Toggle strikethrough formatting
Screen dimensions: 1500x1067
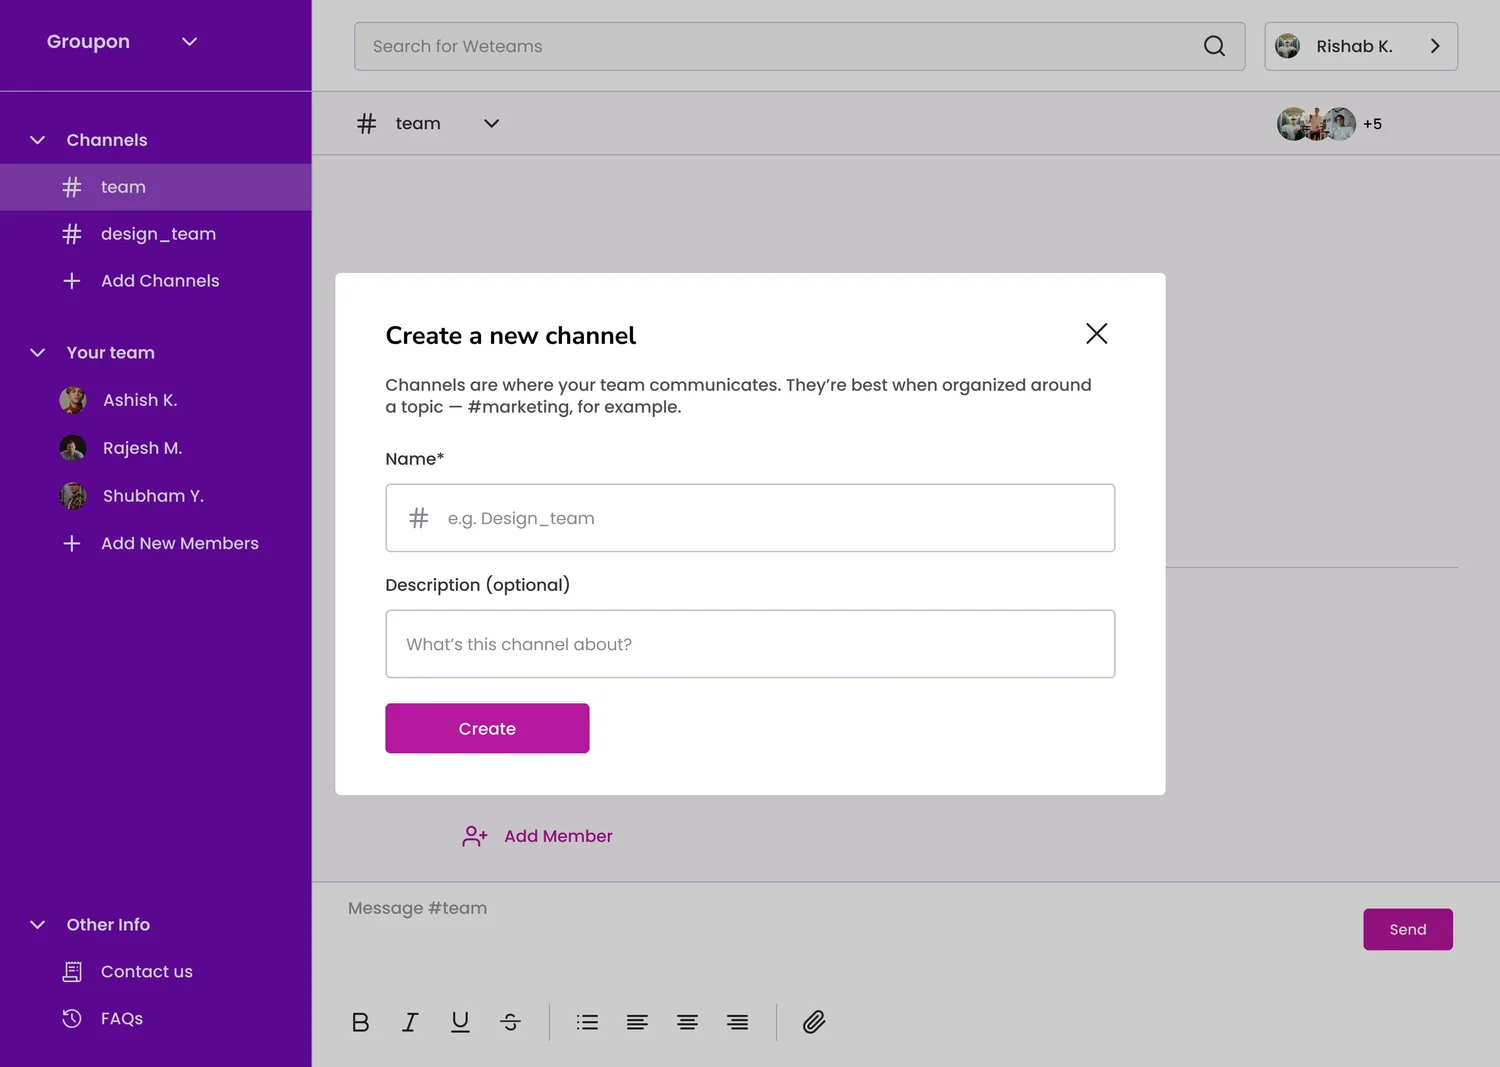pyautogui.click(x=510, y=1022)
